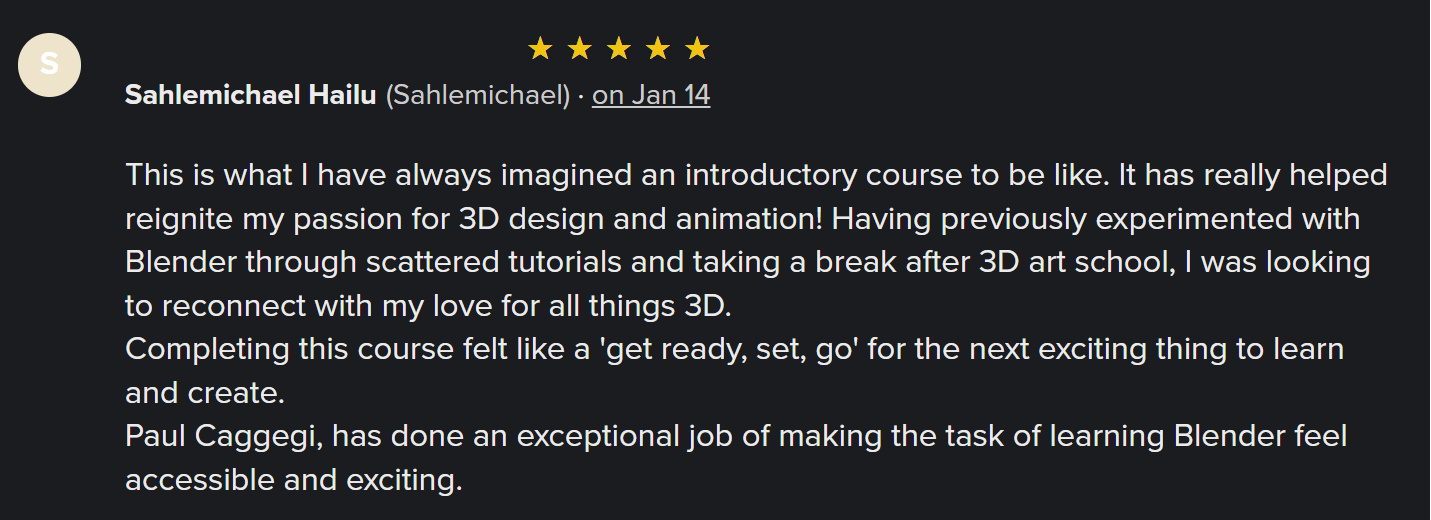Click the line starting "Blender through scattered tutorials"

(747, 262)
